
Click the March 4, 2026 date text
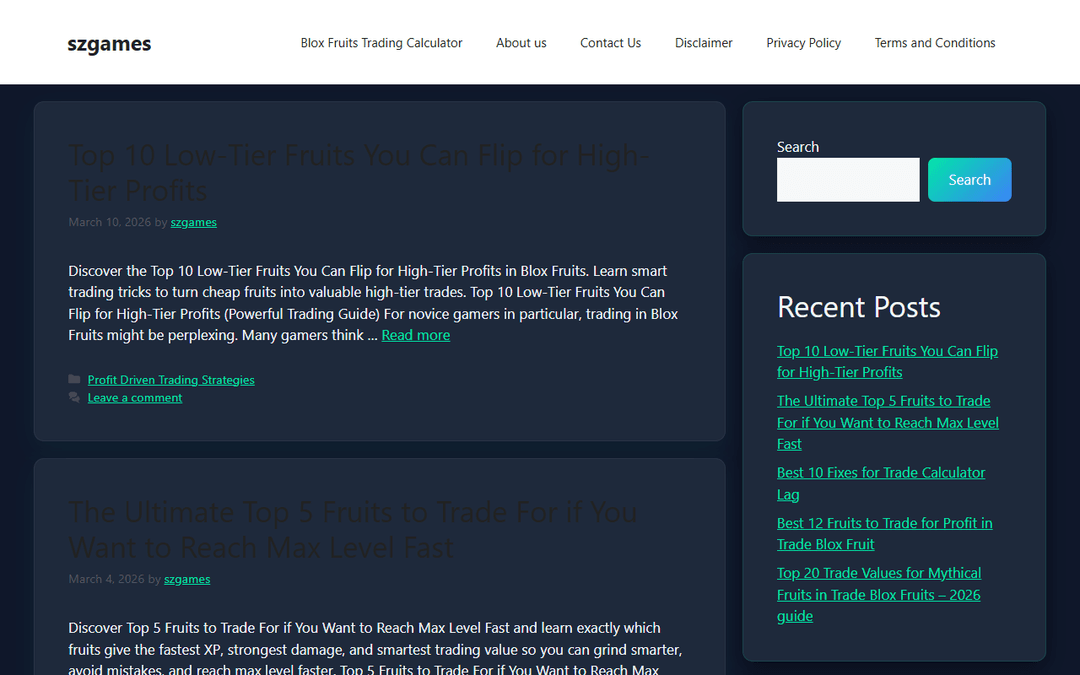click(106, 579)
